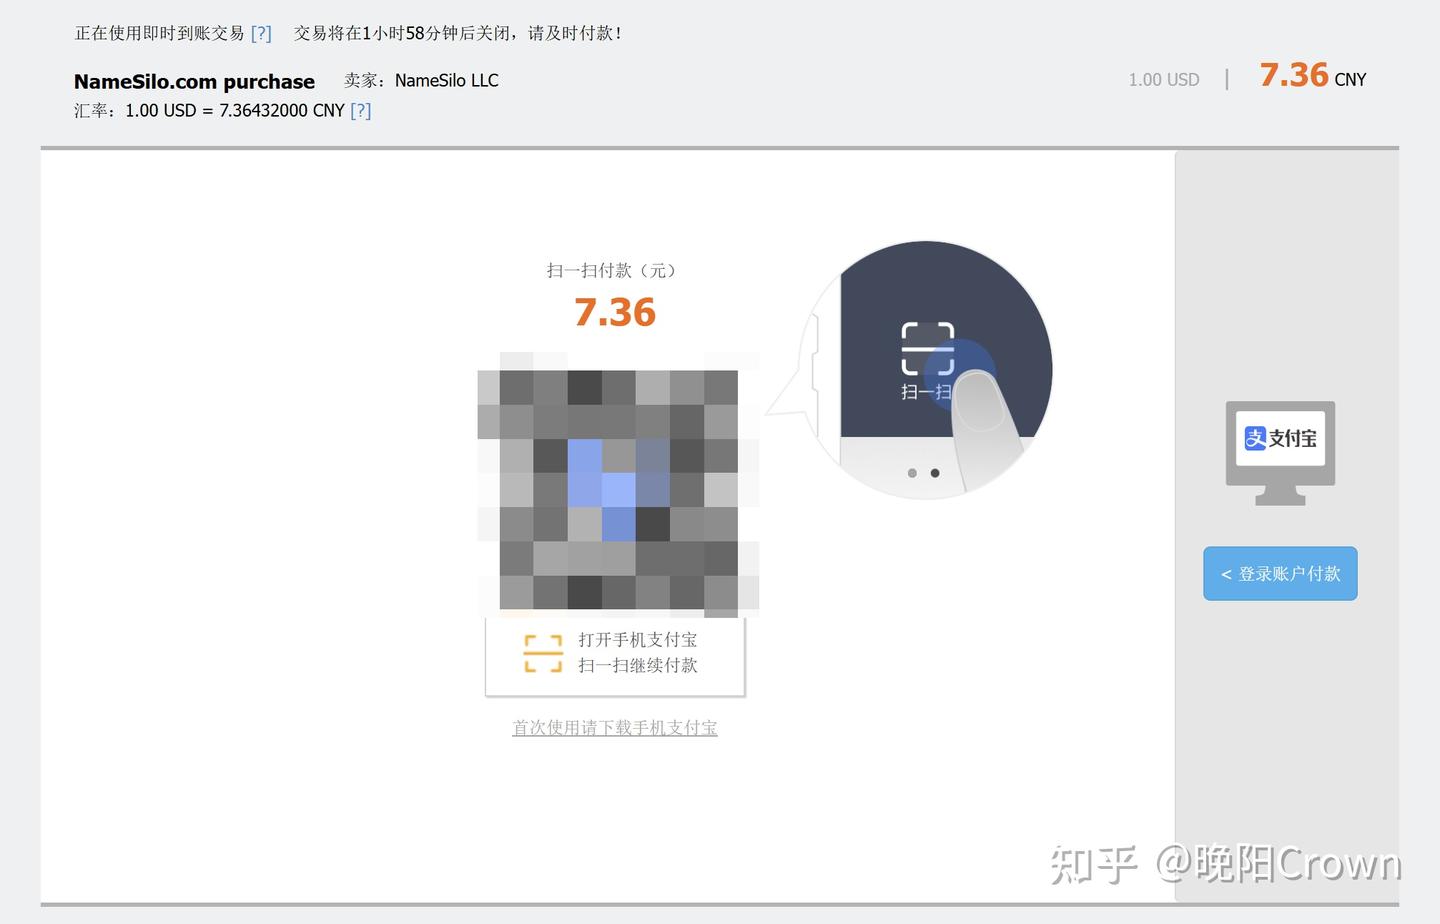Select the blue Alipay 支 square icon
Viewport: 1440px width, 924px height.
(1254, 437)
